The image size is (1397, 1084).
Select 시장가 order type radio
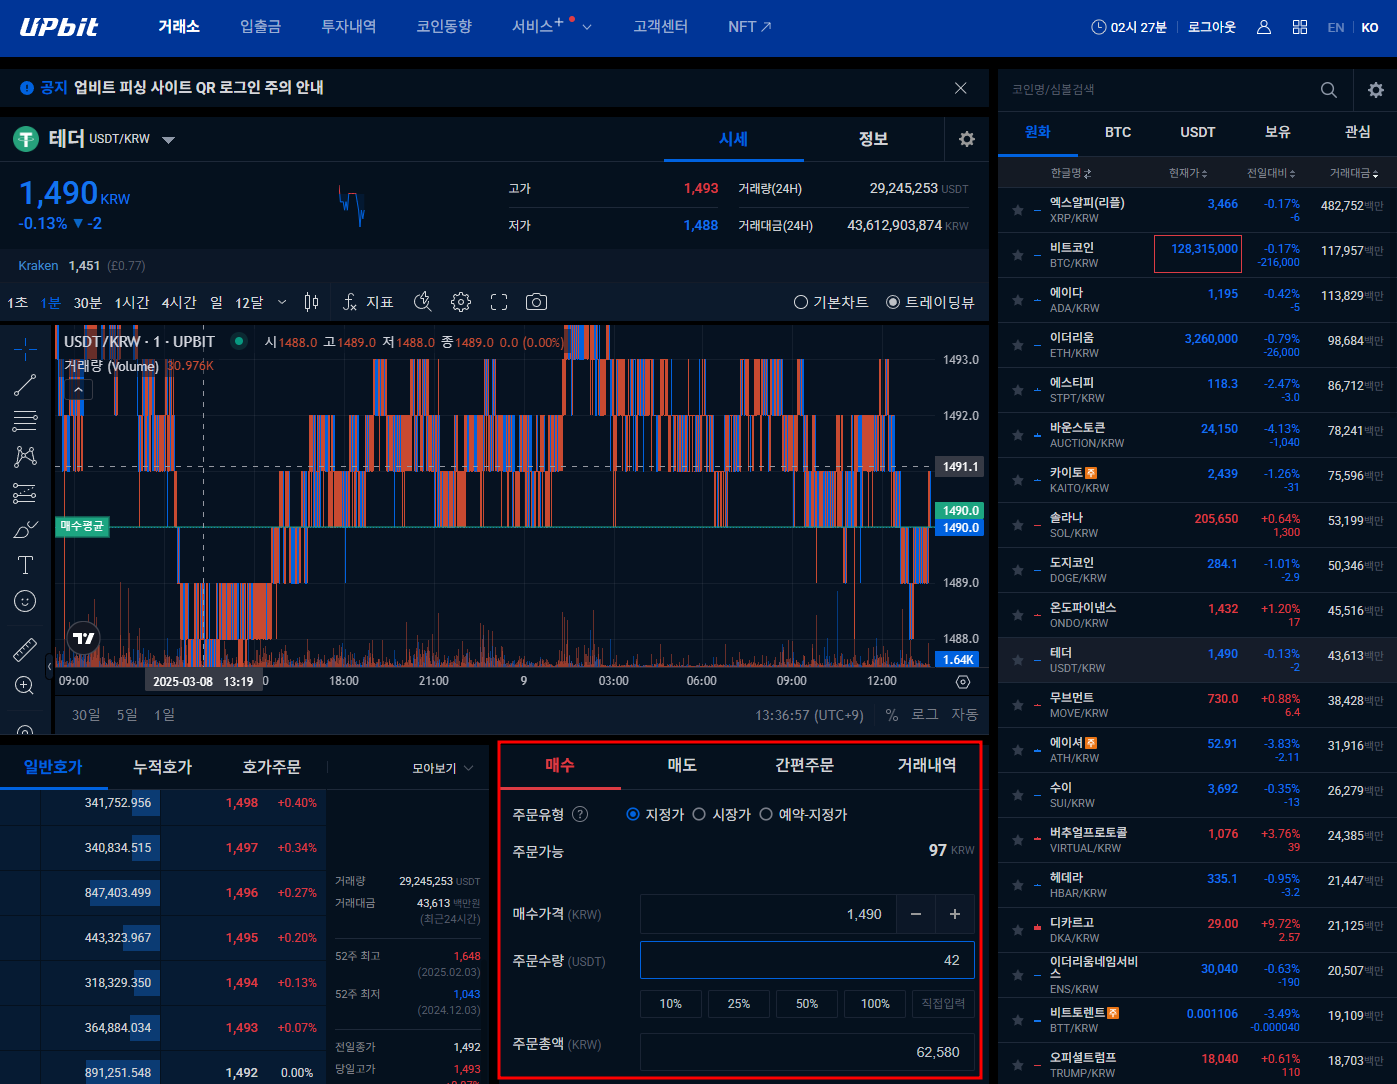(x=699, y=814)
